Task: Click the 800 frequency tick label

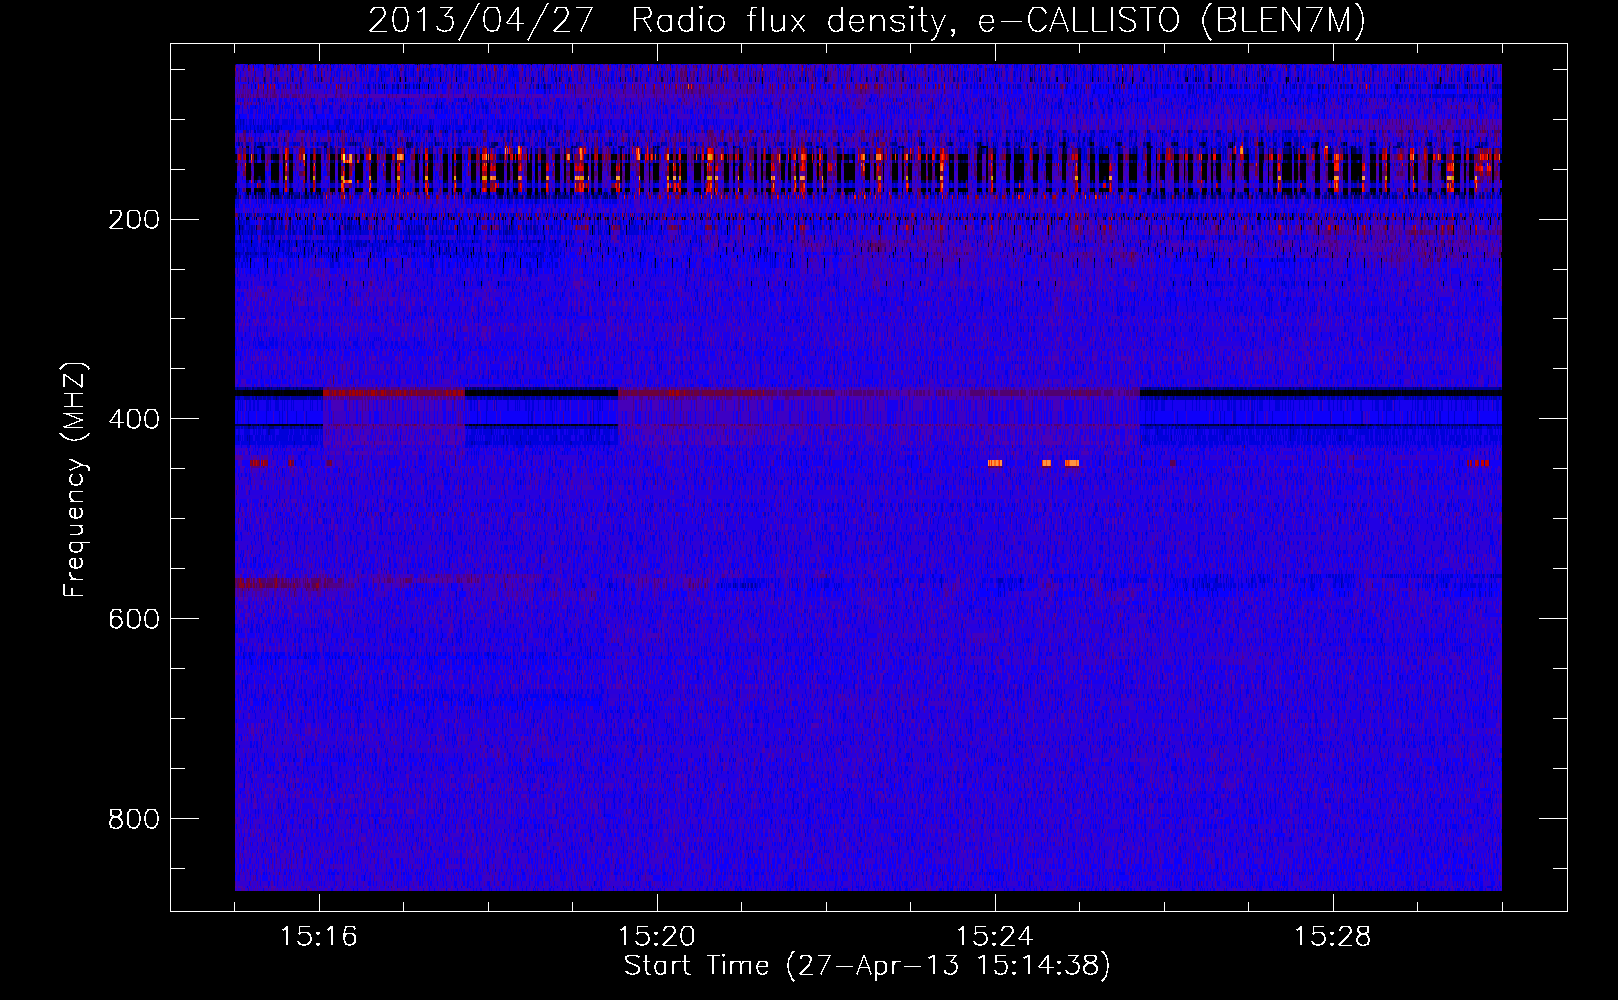Action: (134, 819)
